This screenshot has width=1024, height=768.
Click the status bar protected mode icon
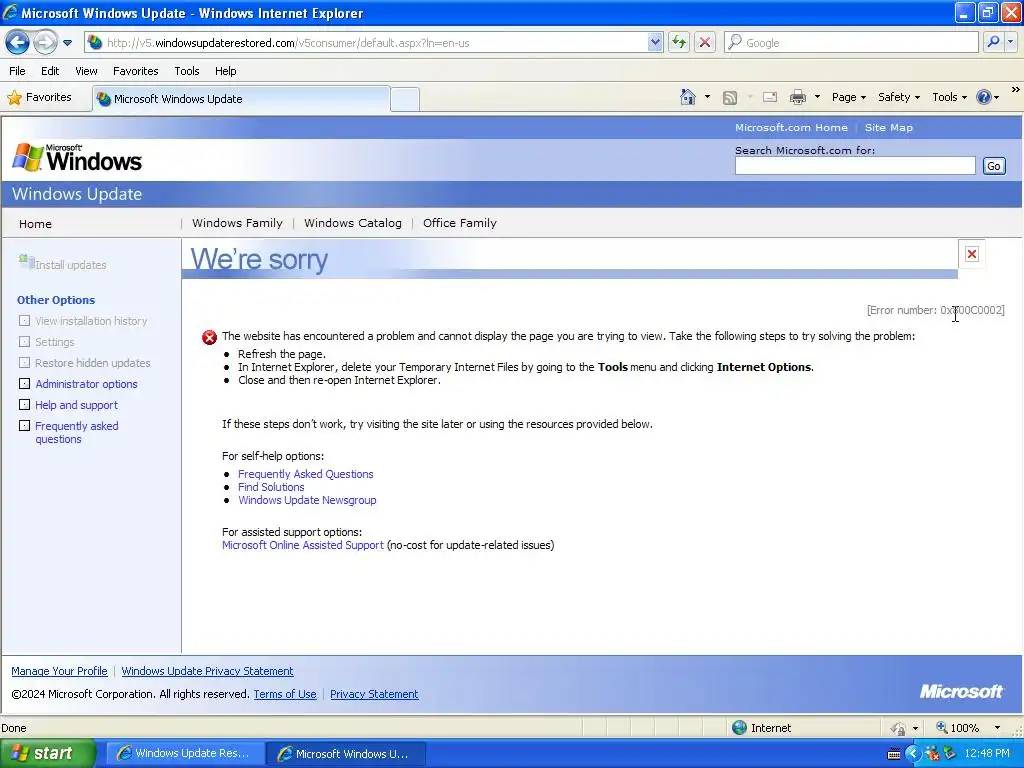click(899, 728)
